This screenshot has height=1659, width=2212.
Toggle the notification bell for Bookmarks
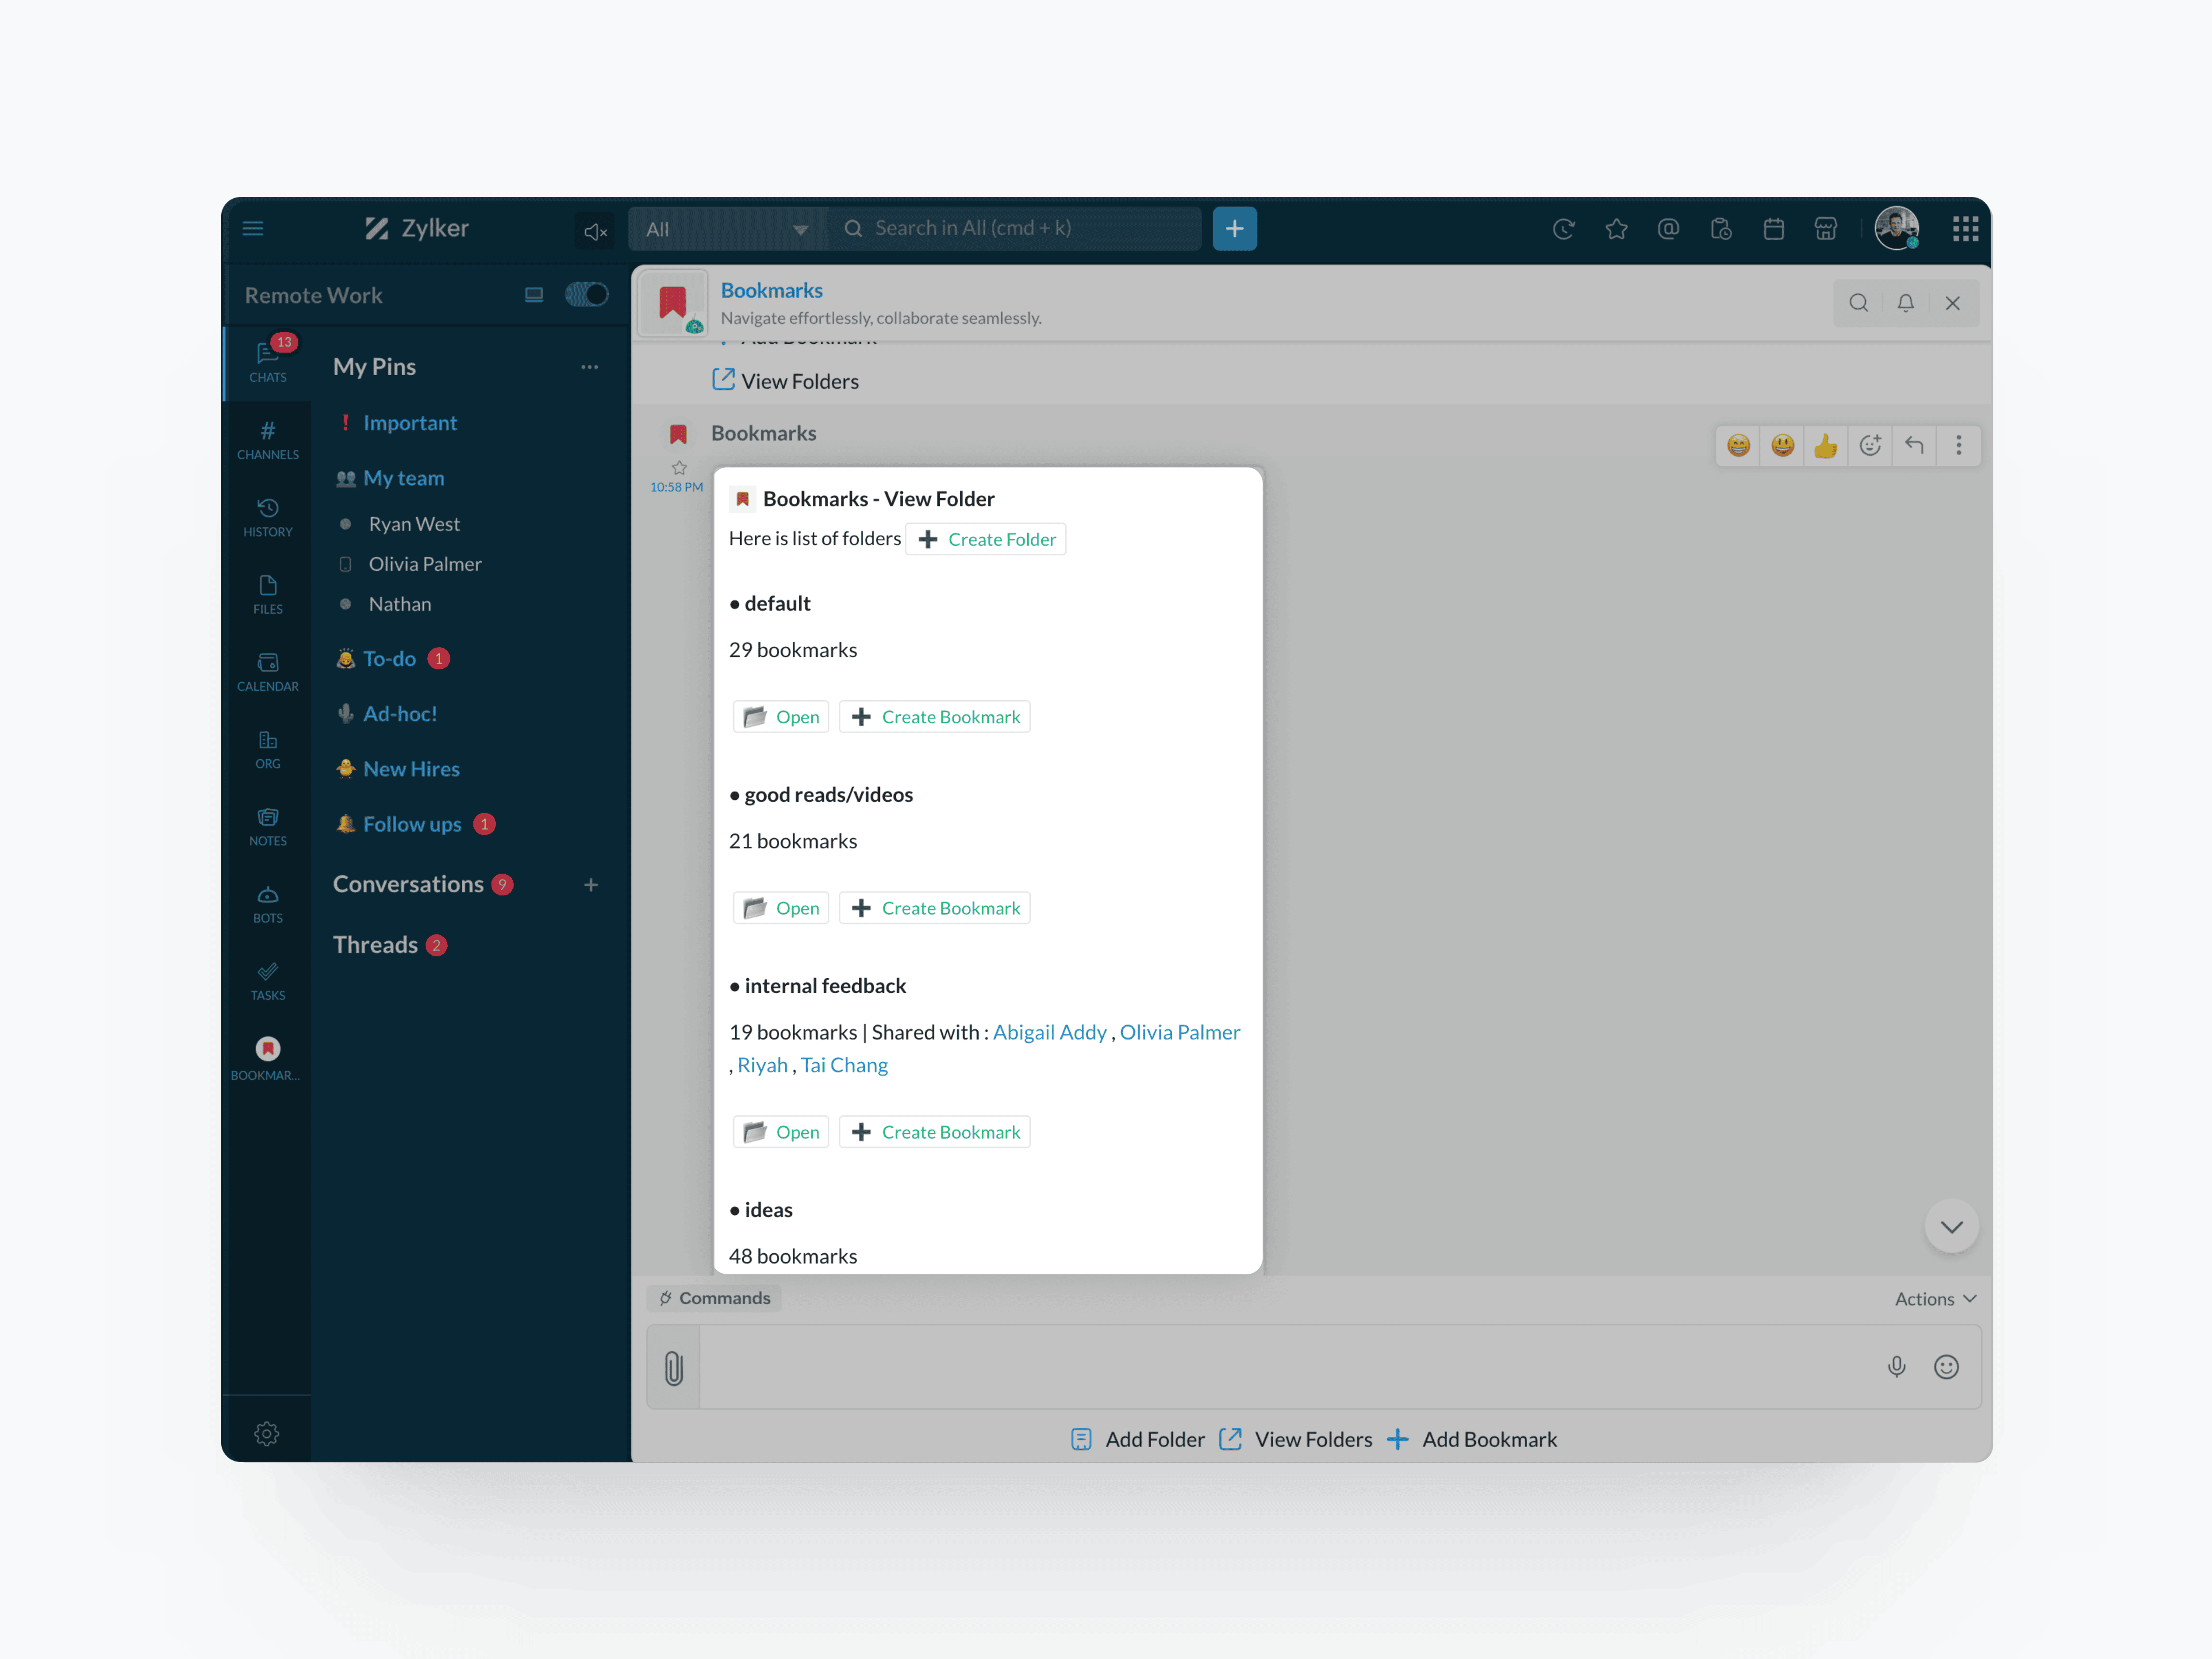click(x=1905, y=303)
